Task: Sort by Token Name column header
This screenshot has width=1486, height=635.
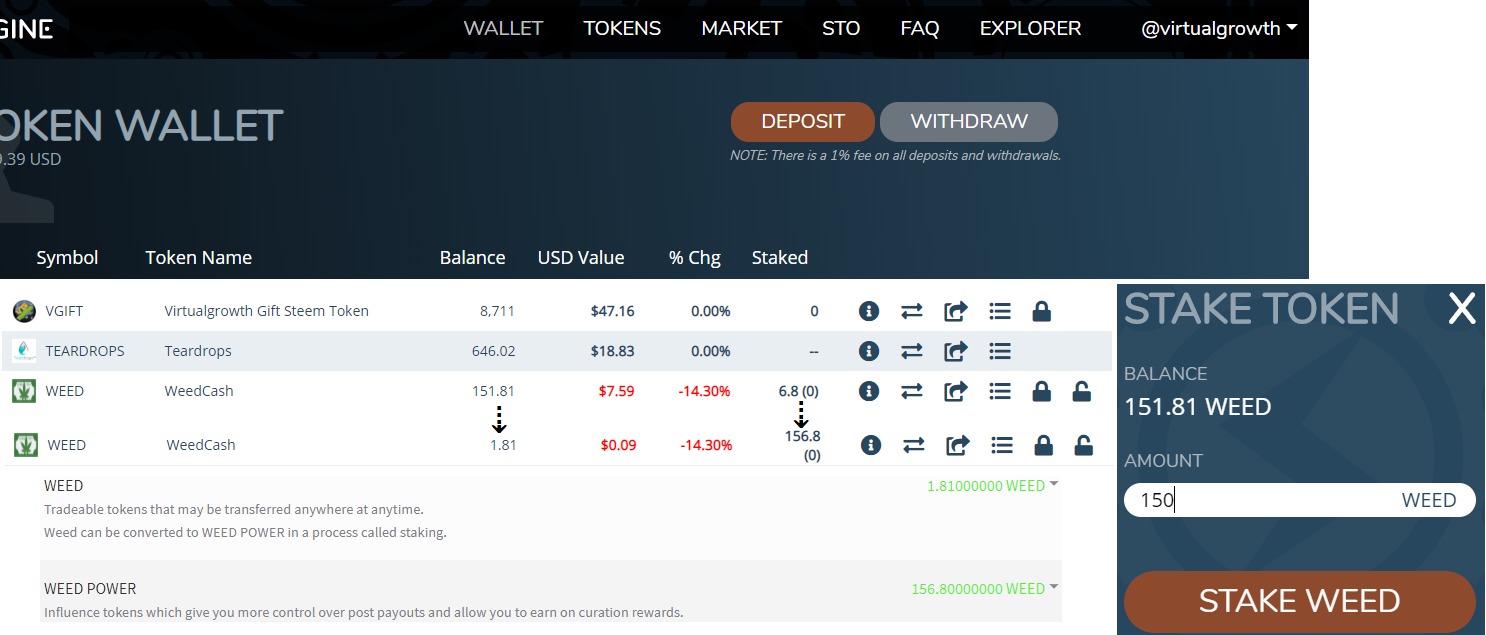Action: 198,257
